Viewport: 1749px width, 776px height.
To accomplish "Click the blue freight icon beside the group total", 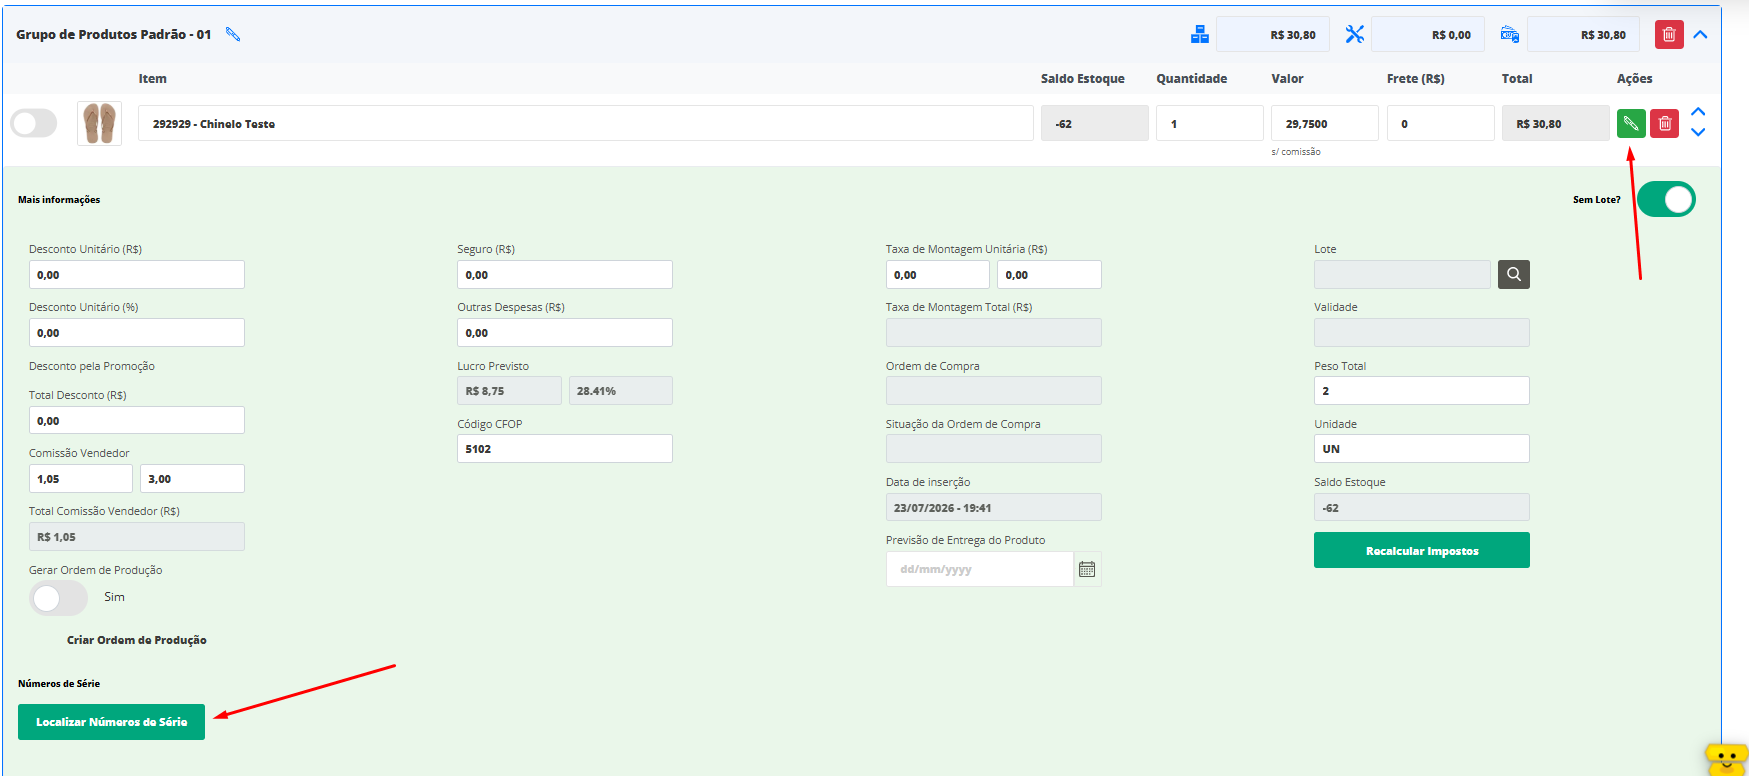I will (1510, 35).
